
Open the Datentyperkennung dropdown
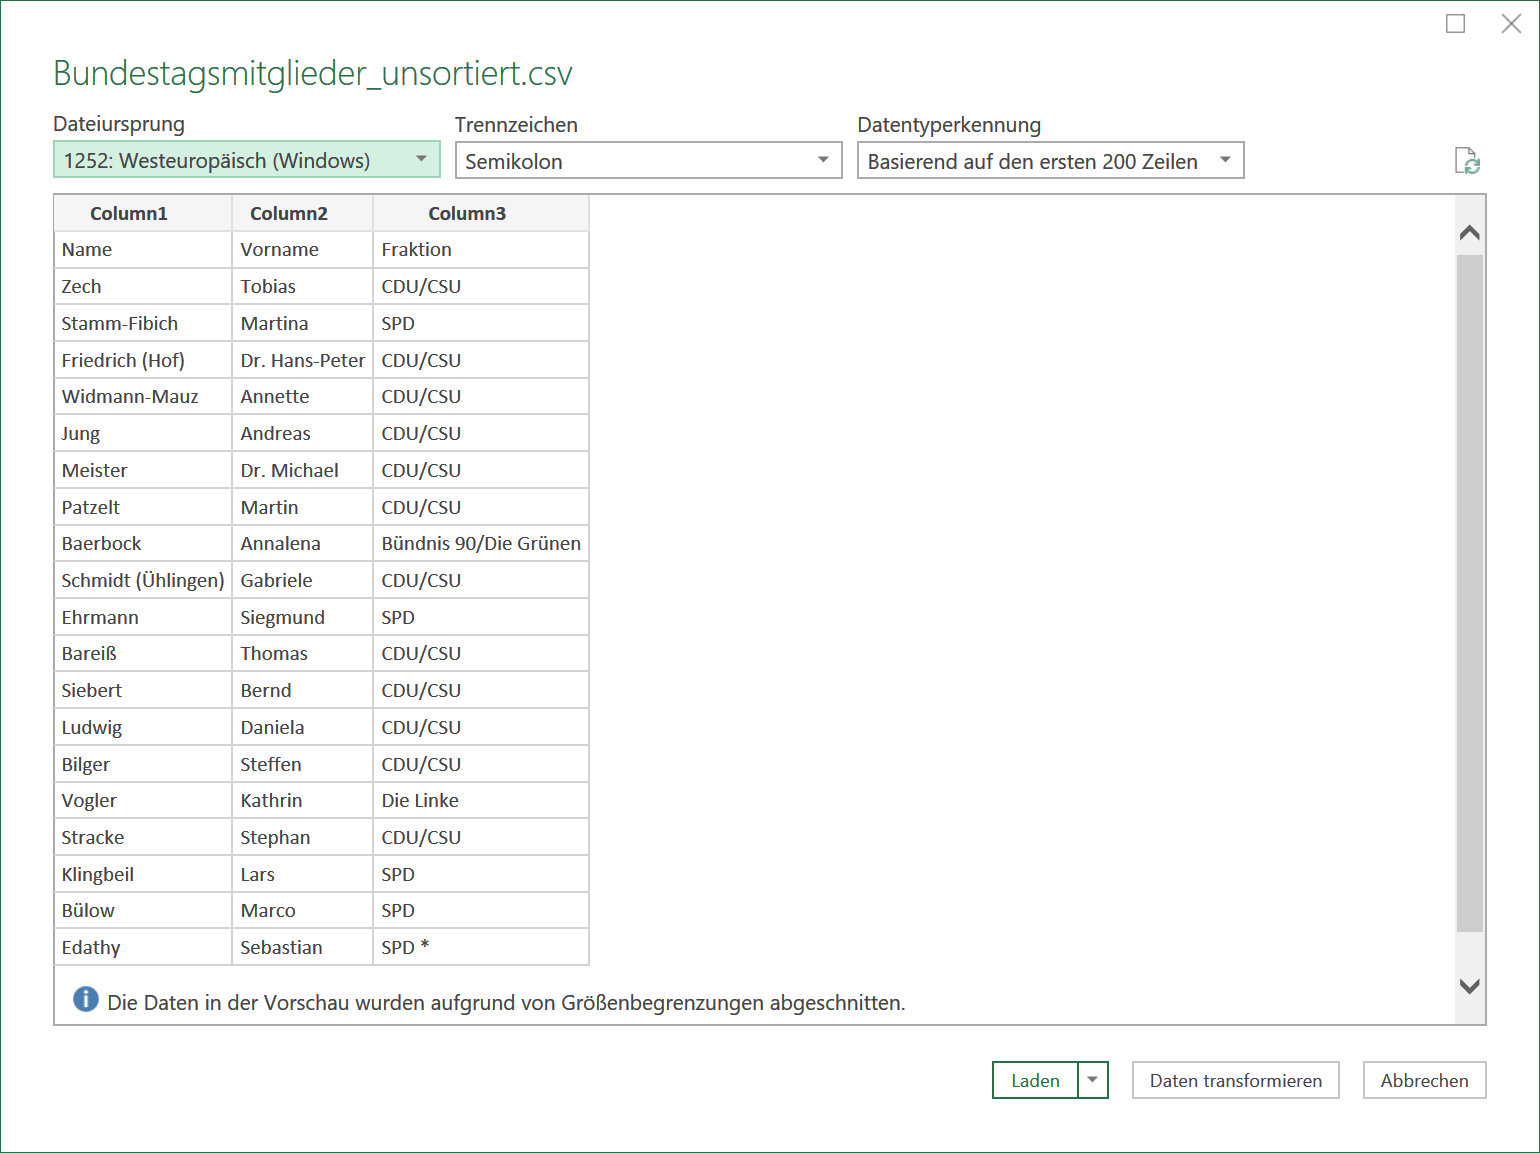[x=1051, y=161]
